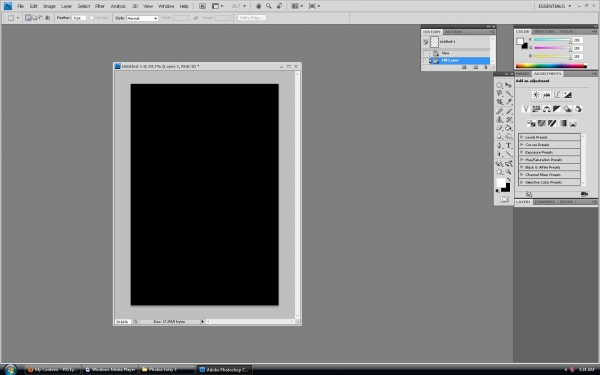600x375 pixels.
Task: Switch to the Swatches tab
Action: 543,31
